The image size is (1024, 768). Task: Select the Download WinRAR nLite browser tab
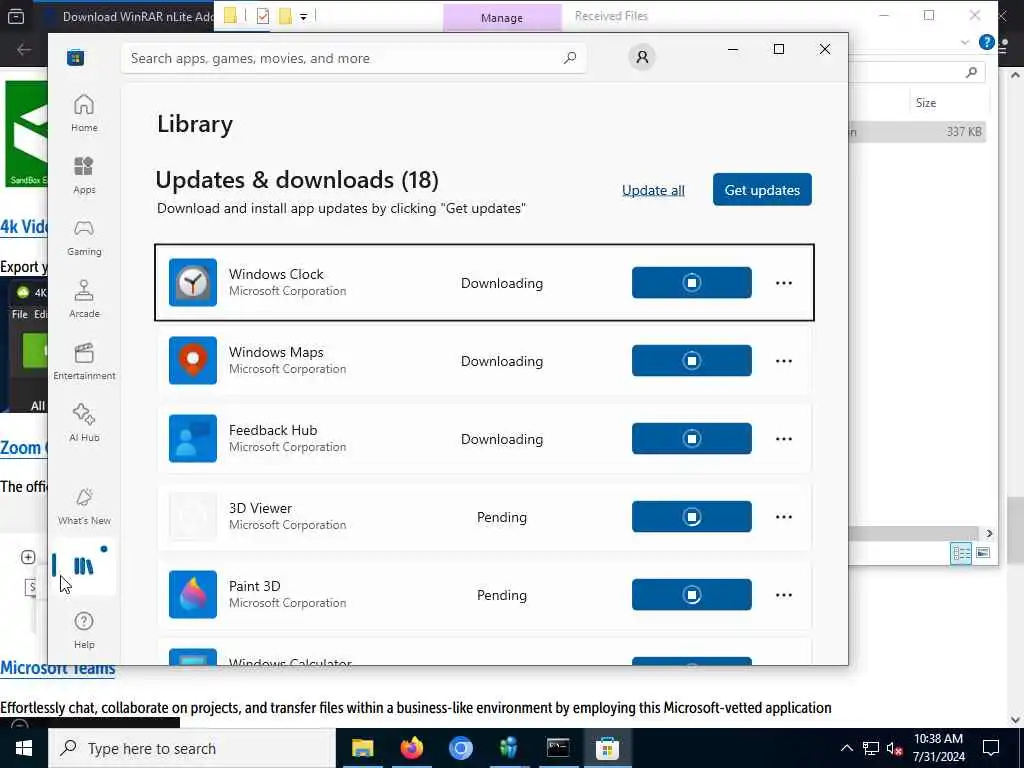(131, 16)
